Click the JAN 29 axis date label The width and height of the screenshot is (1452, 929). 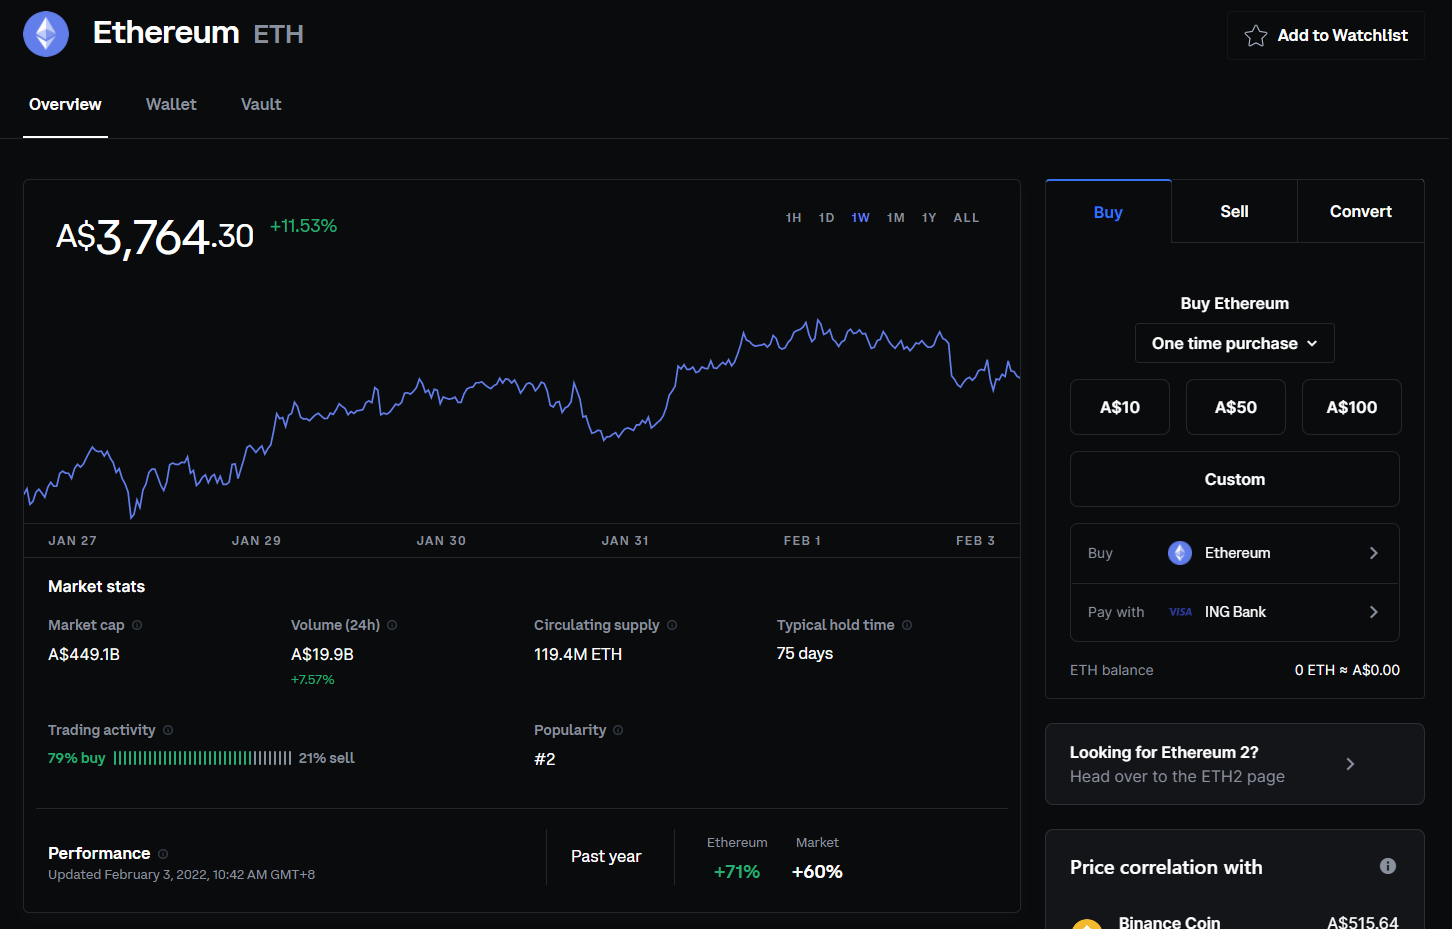click(x=256, y=540)
